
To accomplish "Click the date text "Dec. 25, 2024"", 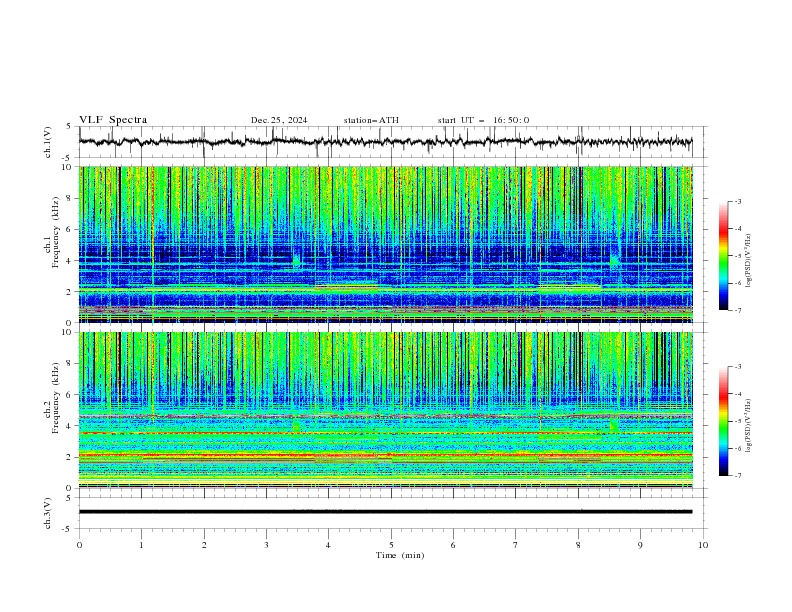I will [x=279, y=120].
